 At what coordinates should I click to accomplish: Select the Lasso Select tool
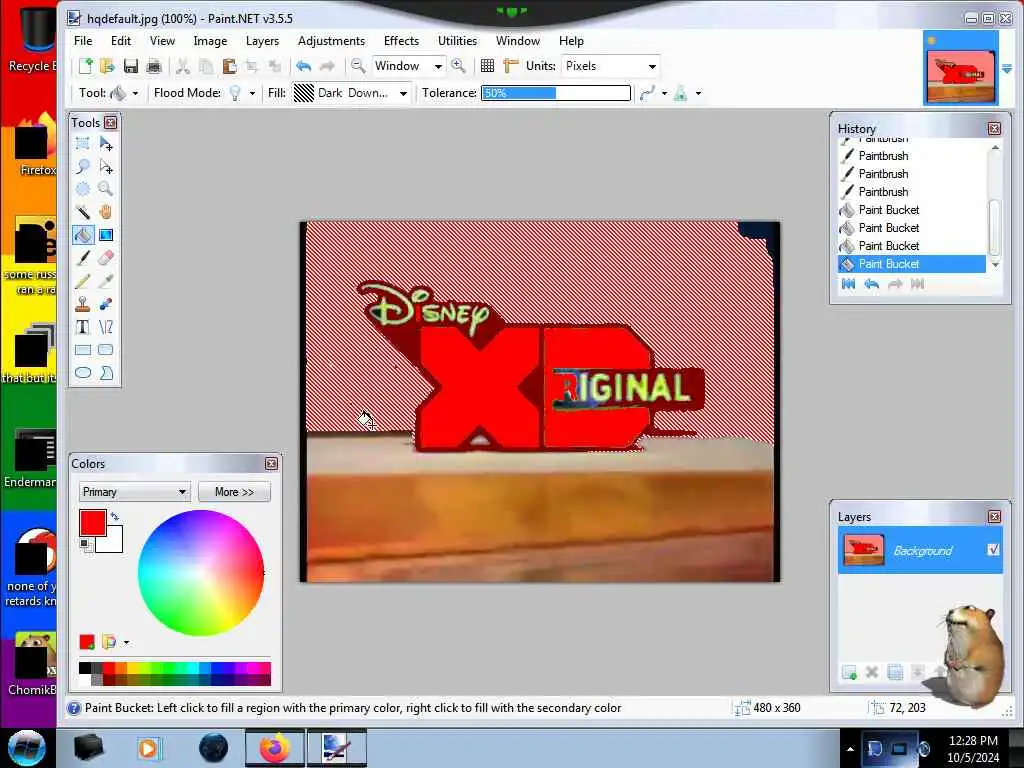click(x=83, y=167)
